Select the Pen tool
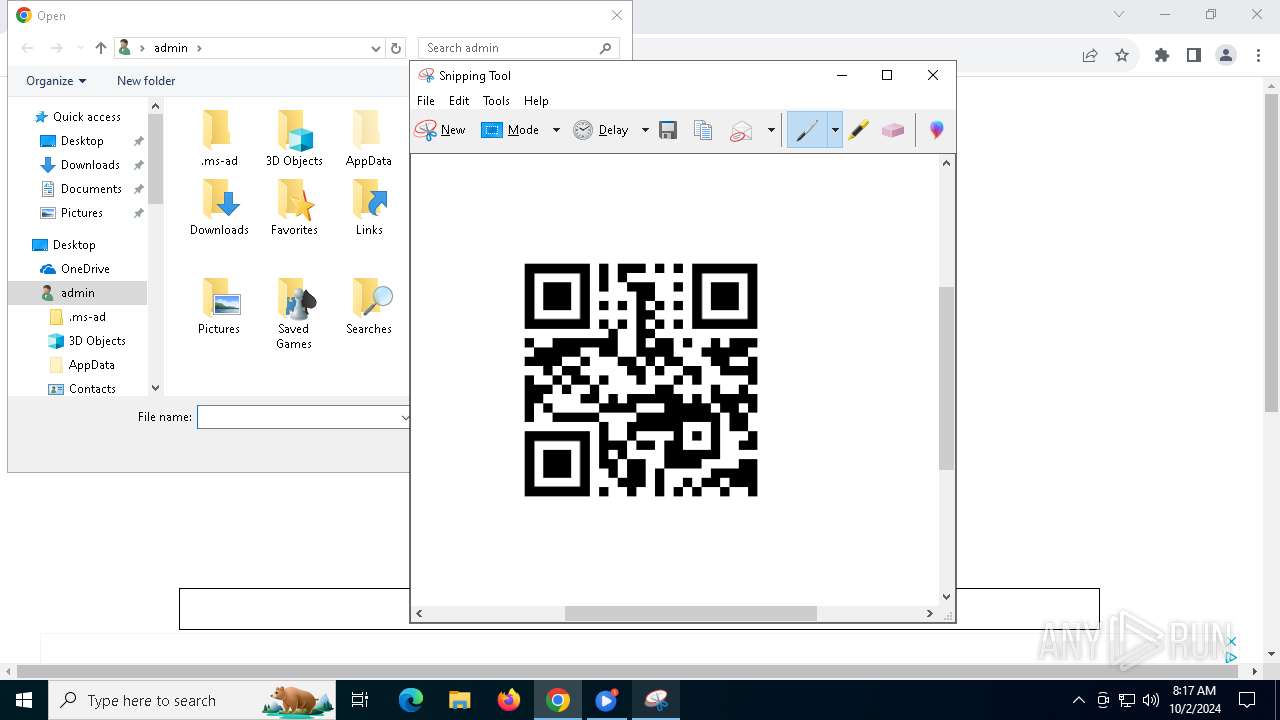The image size is (1280, 720). tap(807, 130)
